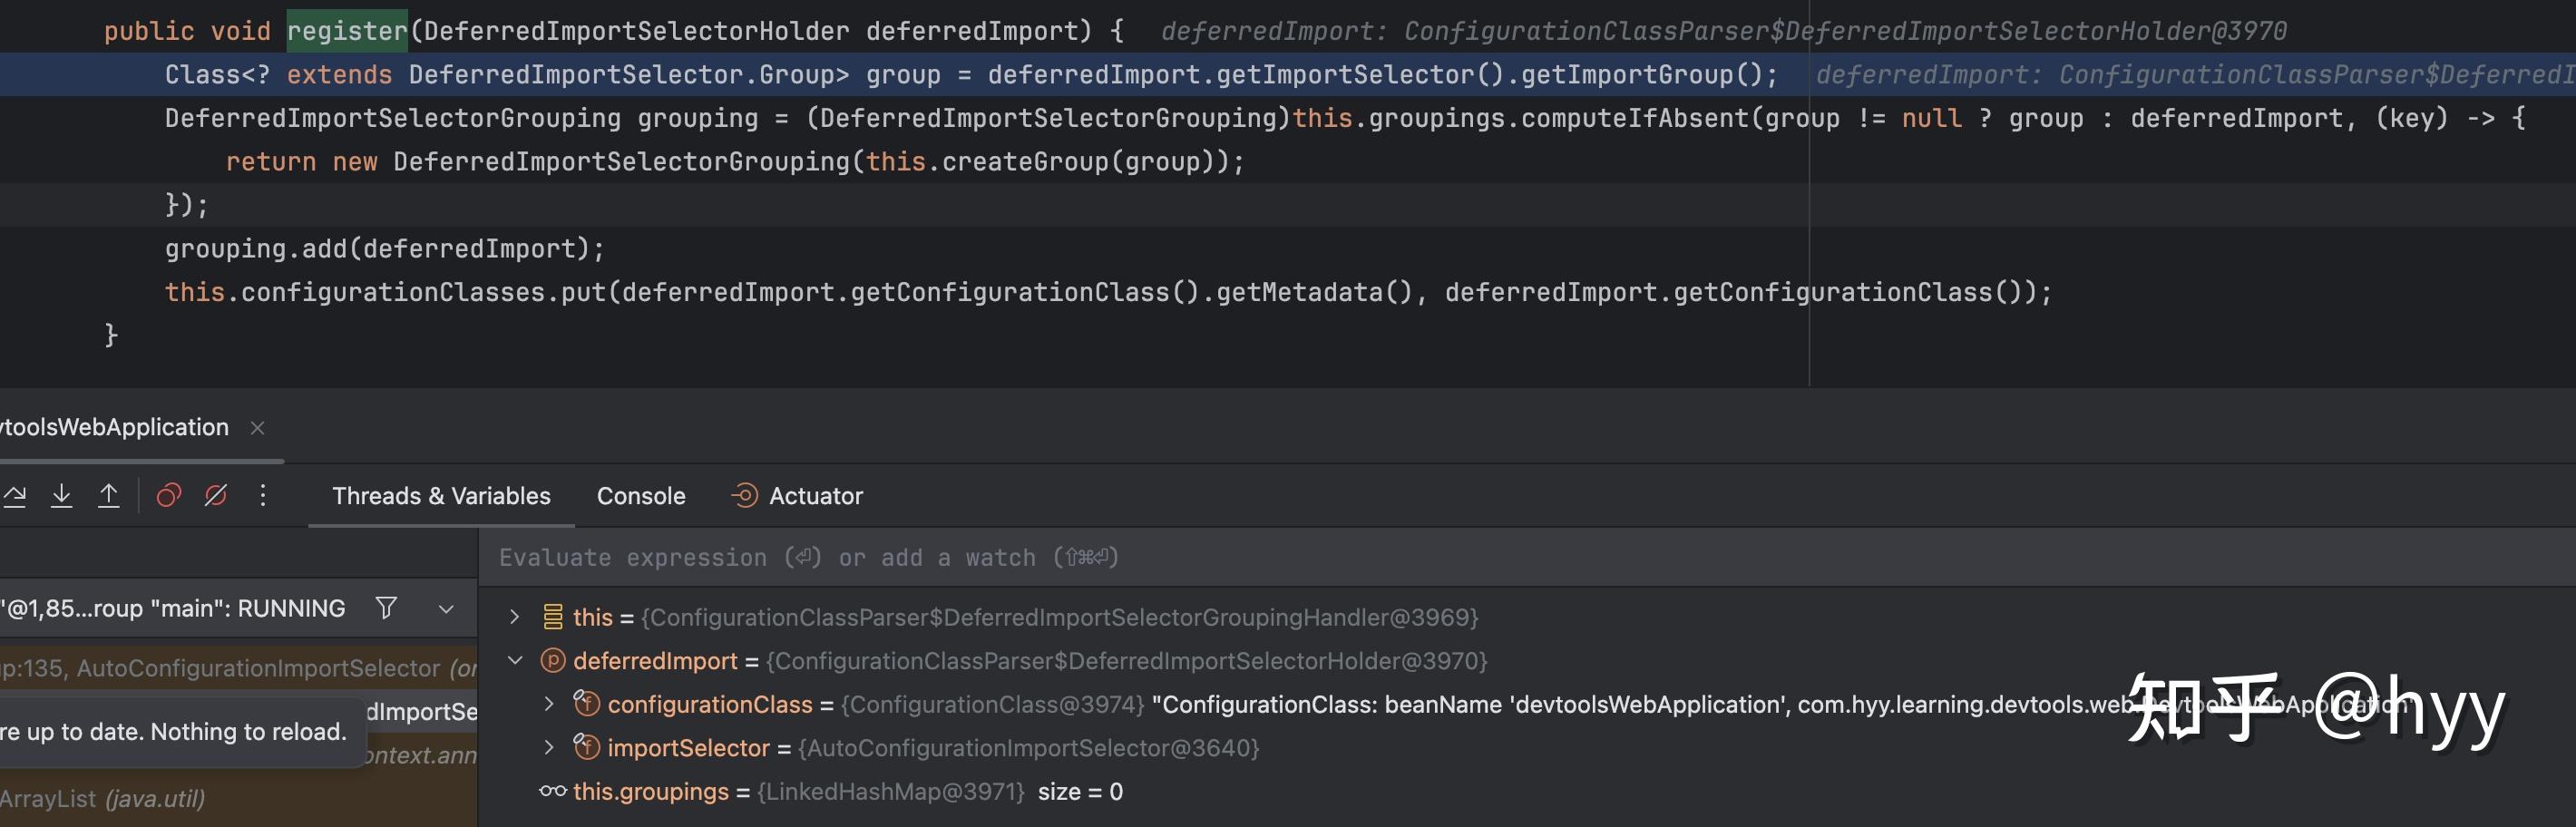The width and height of the screenshot is (2576, 827).
Task: Toggle Mute Breakpoints in debugger toolbar
Action: (x=216, y=496)
